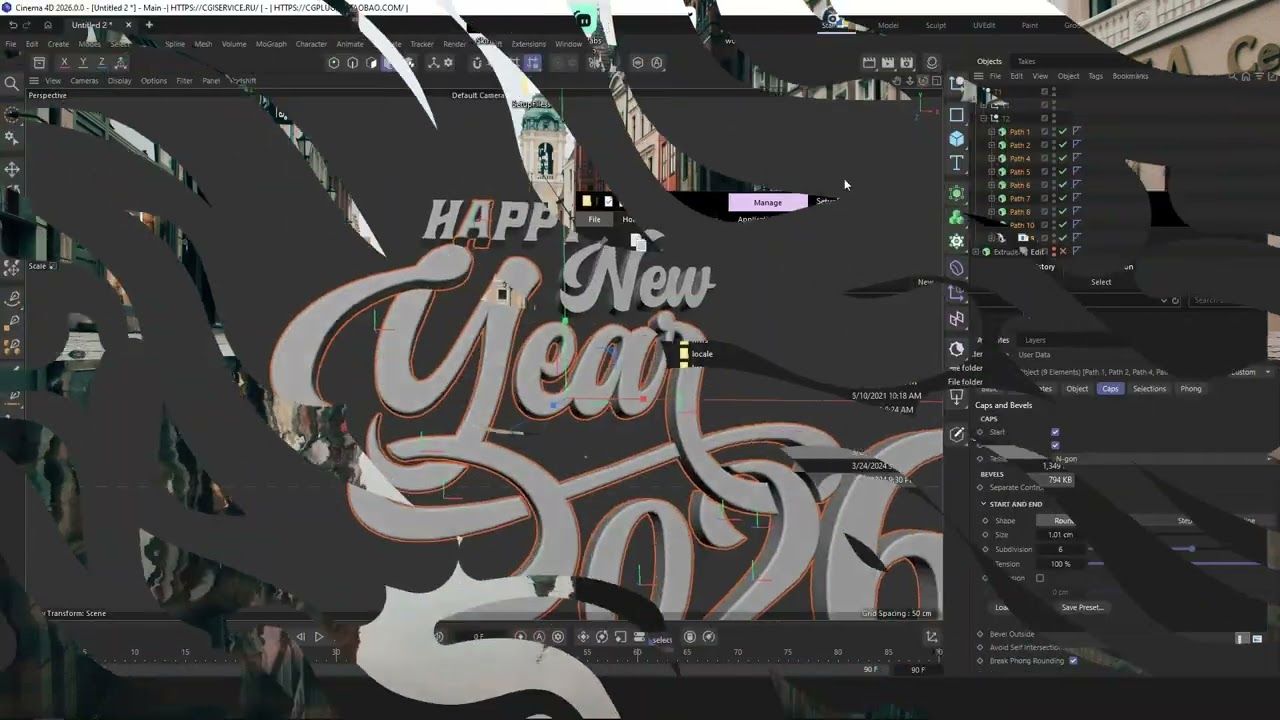Toggle Path 6 enabled green checkmark
This screenshot has width=1280, height=720.
pyautogui.click(x=1063, y=185)
